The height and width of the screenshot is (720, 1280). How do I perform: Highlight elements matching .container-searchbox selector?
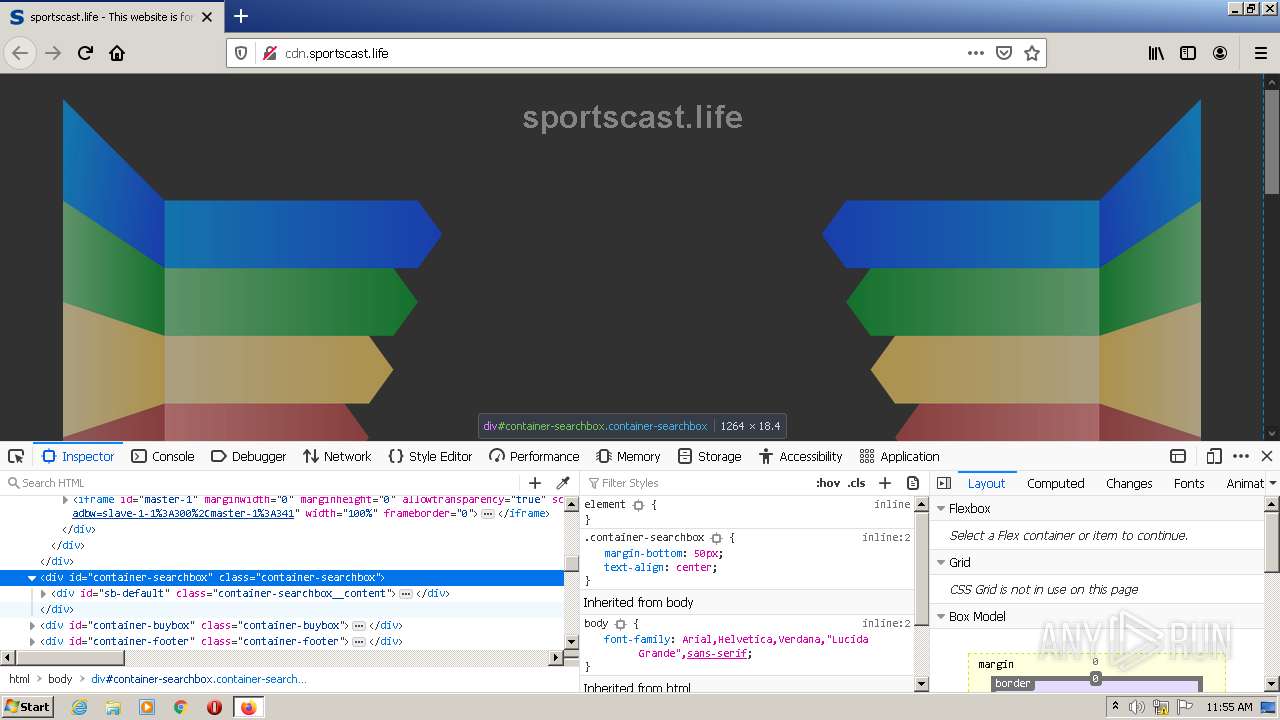coord(716,537)
